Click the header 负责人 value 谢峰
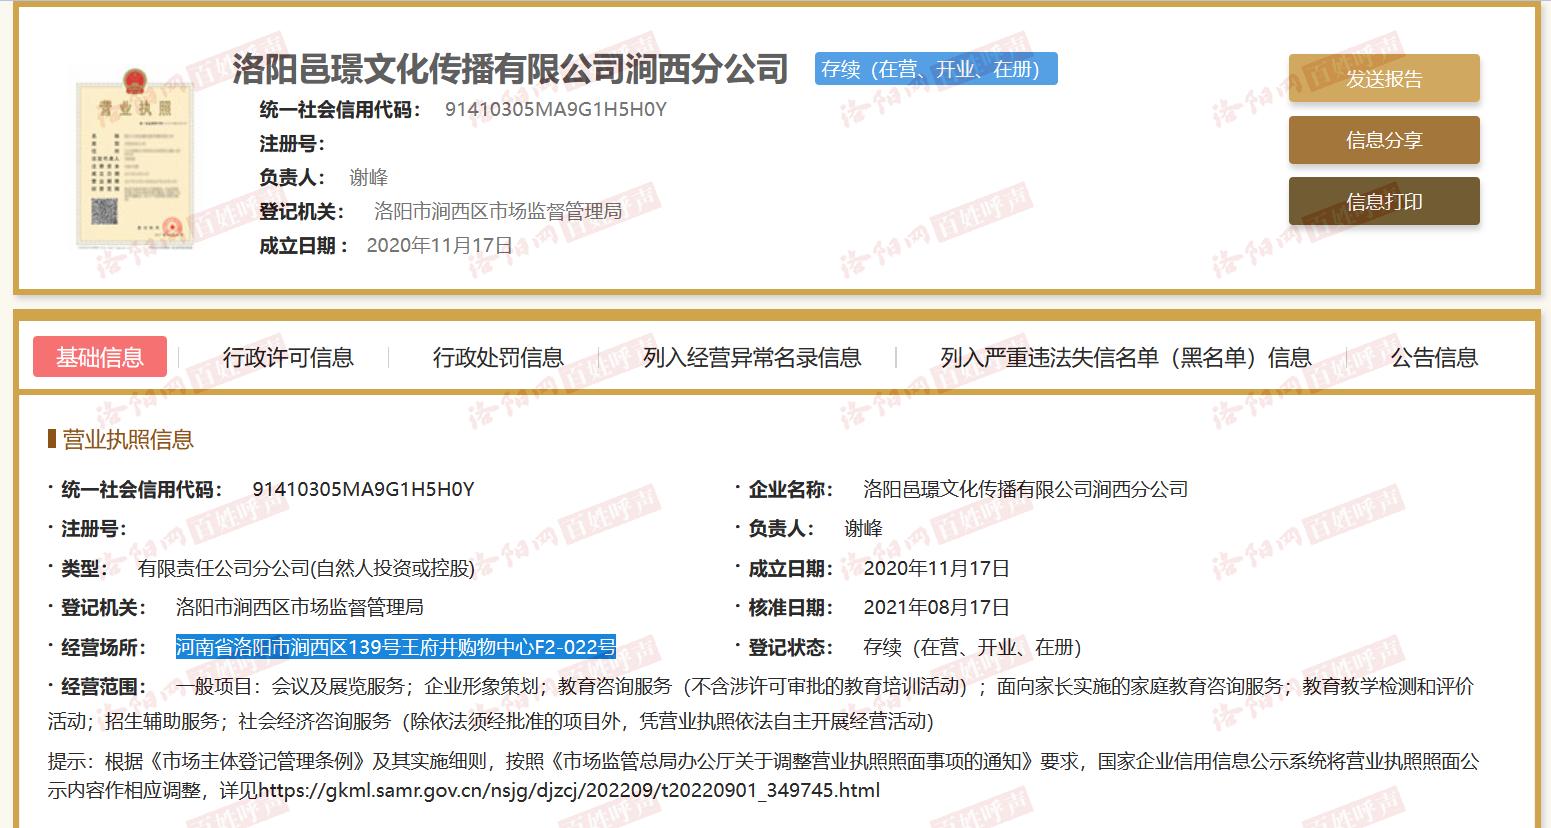 tap(368, 177)
